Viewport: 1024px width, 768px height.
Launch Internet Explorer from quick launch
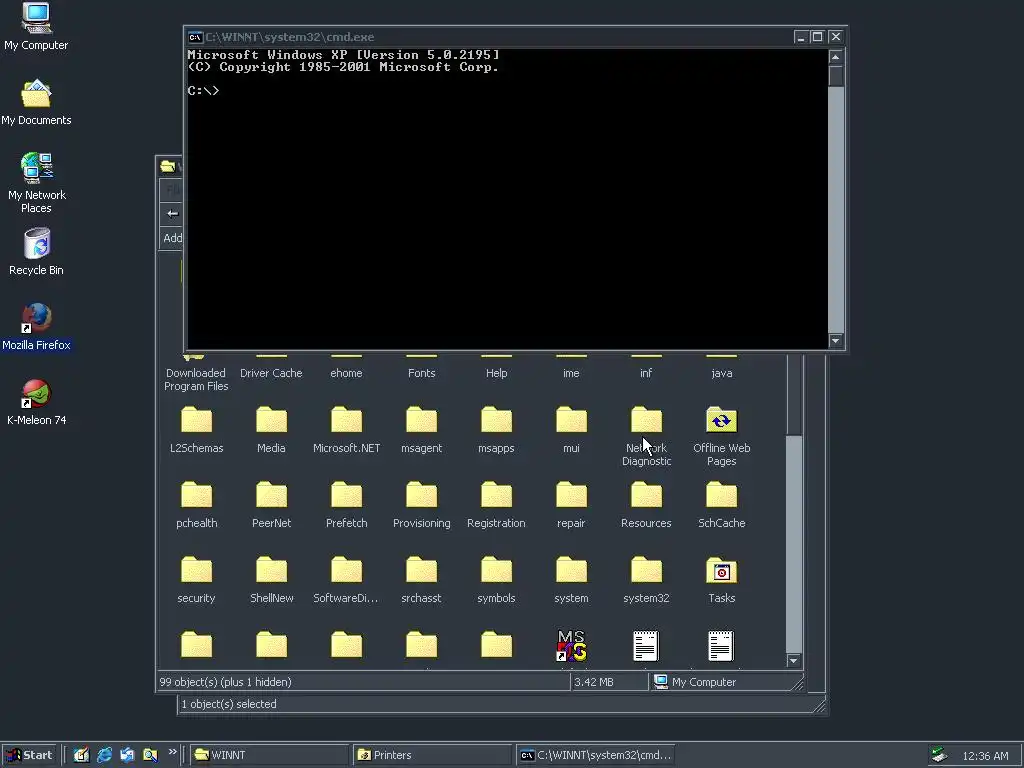[104, 755]
